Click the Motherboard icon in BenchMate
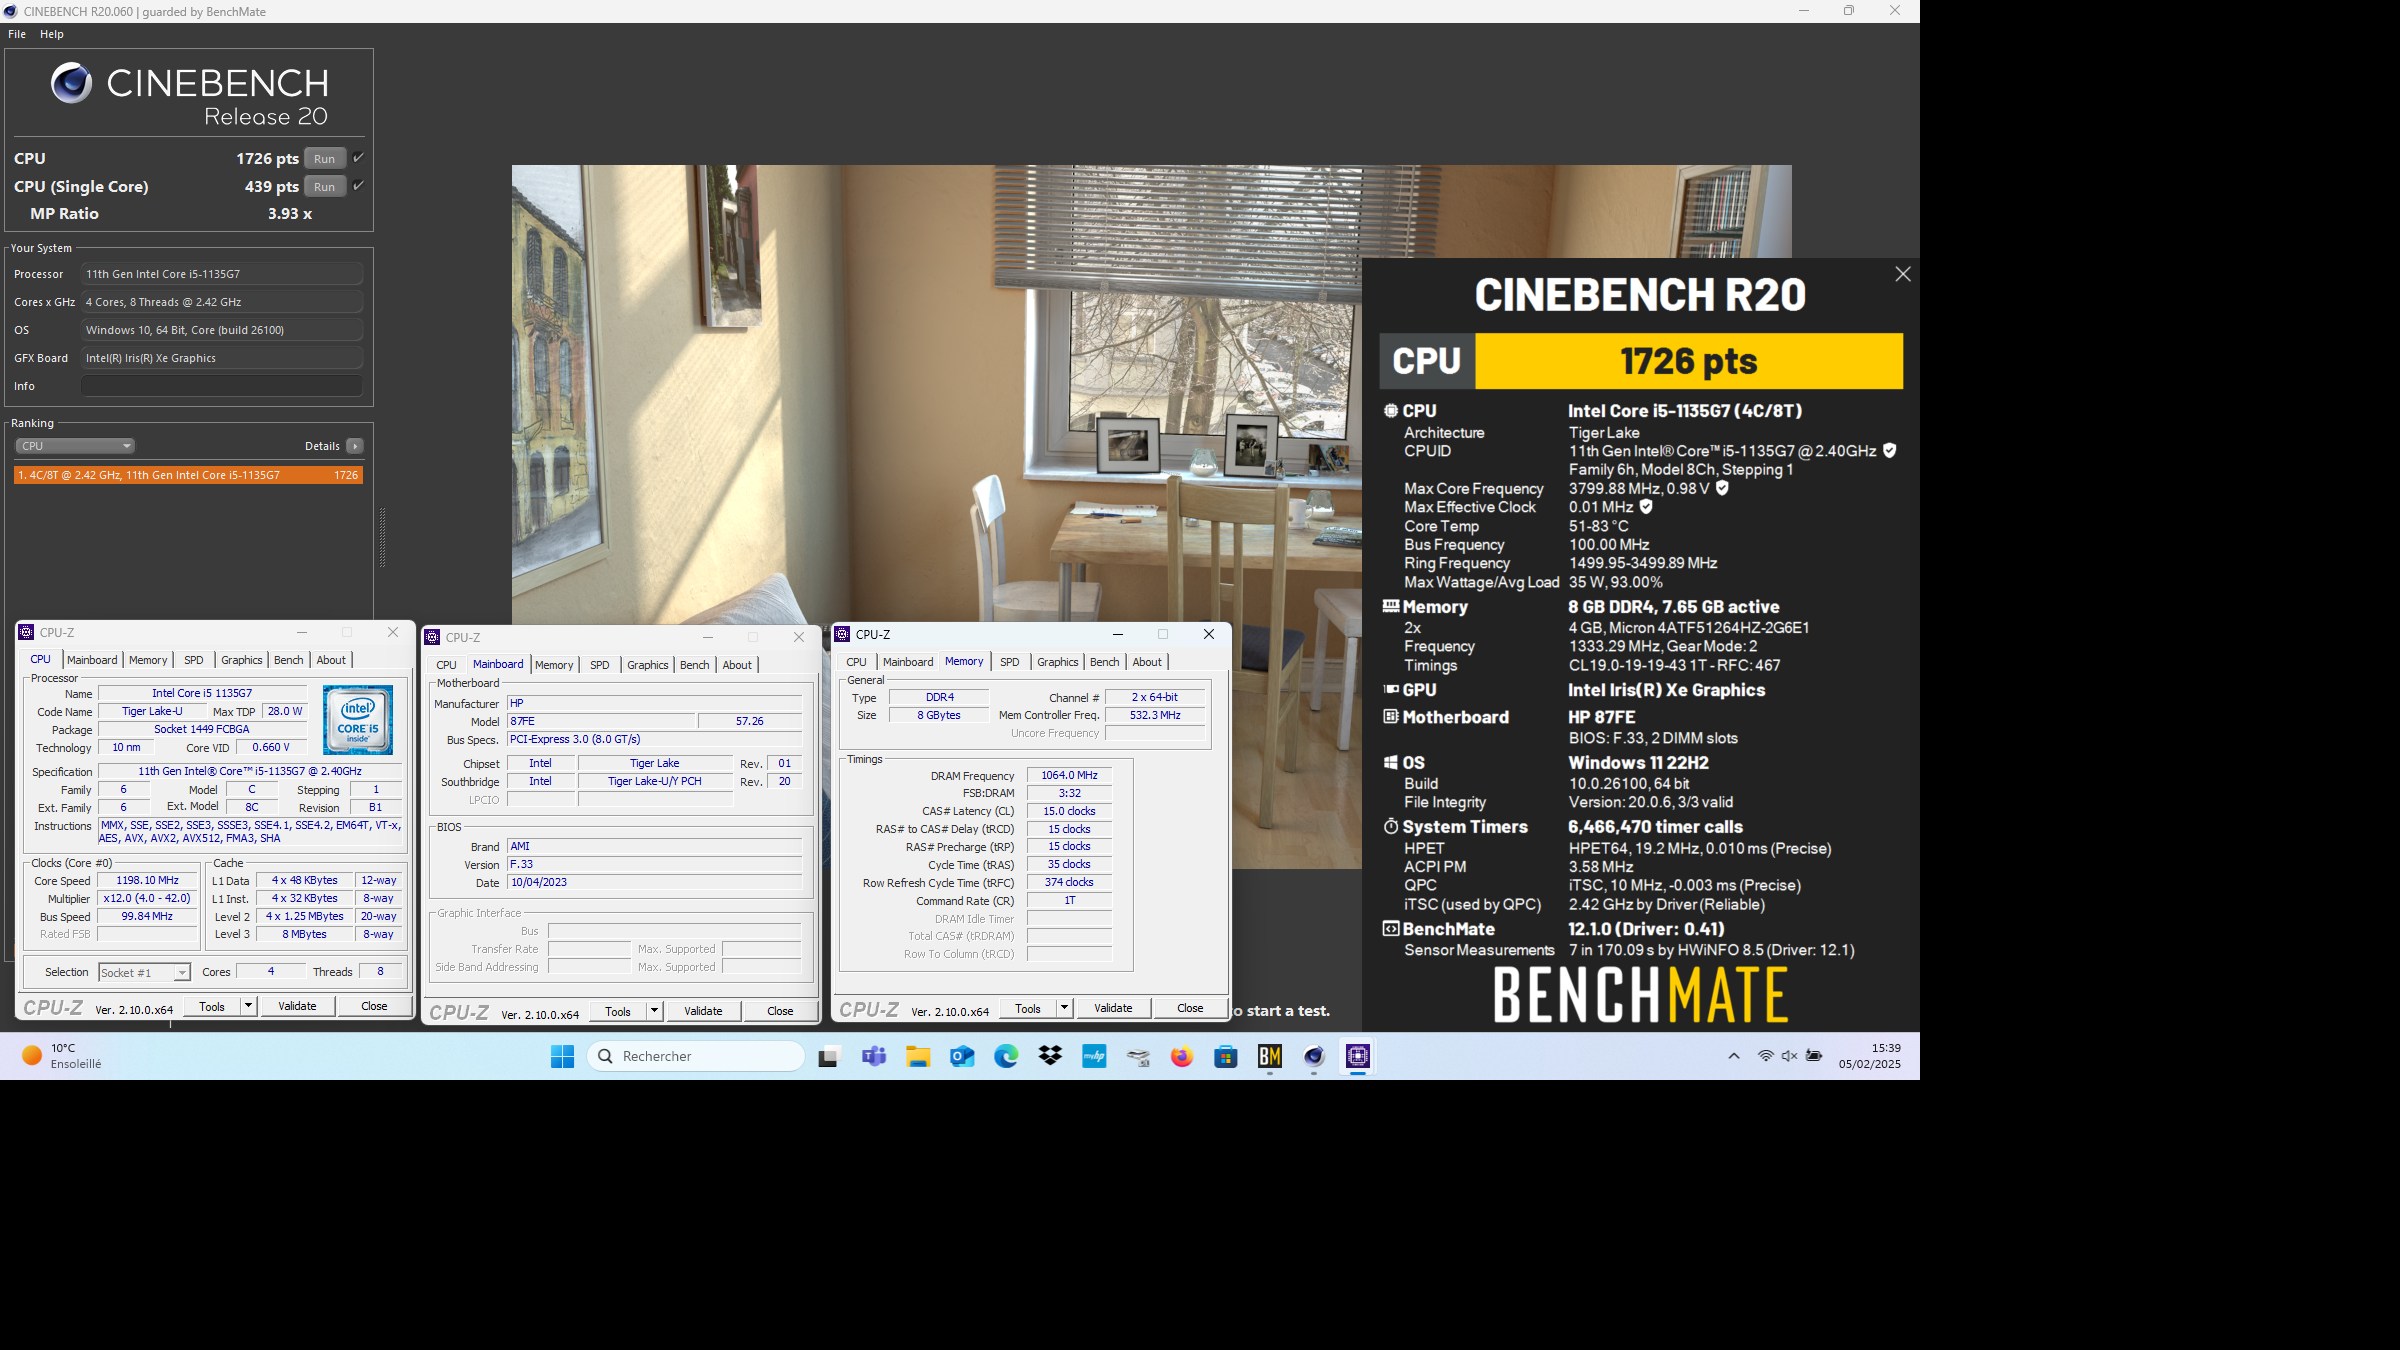Screen dimensions: 2400x1350 point(1391,716)
